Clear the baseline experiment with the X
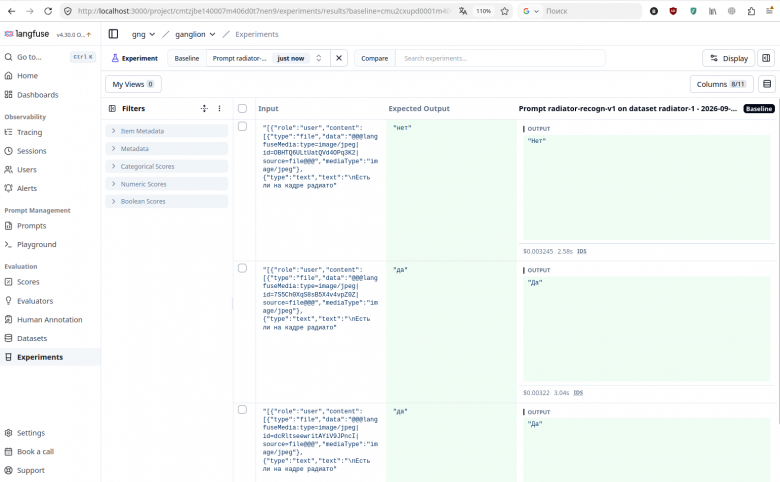Image resolution: width=780 pixels, height=482 pixels. (x=339, y=58)
